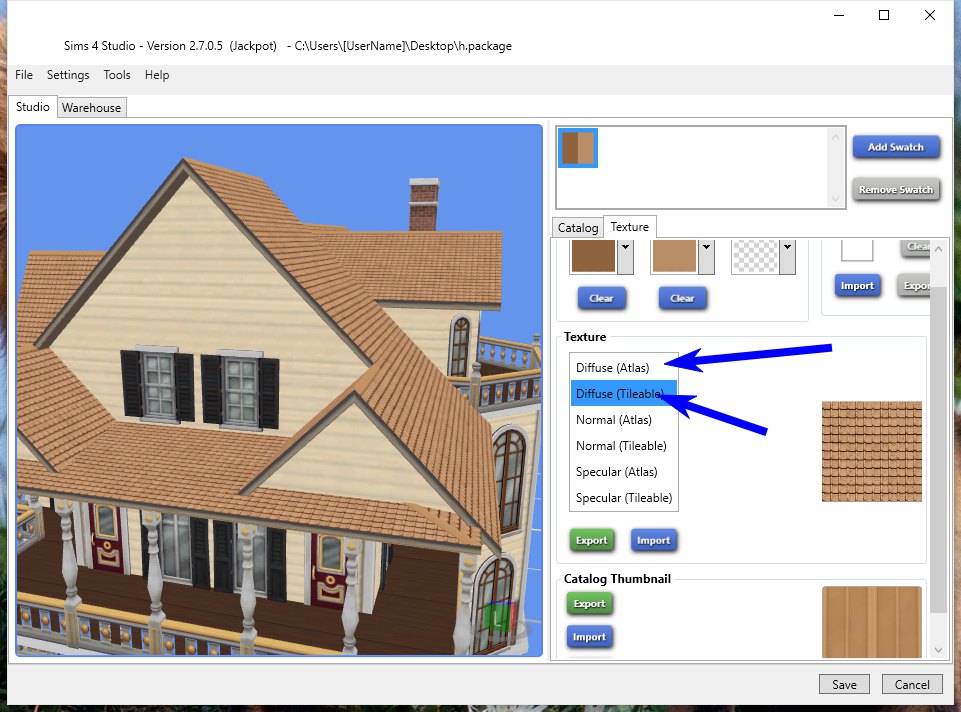The width and height of the screenshot is (961, 712).
Task: Click the partially visible Export button beside Import
Action: tap(914, 286)
